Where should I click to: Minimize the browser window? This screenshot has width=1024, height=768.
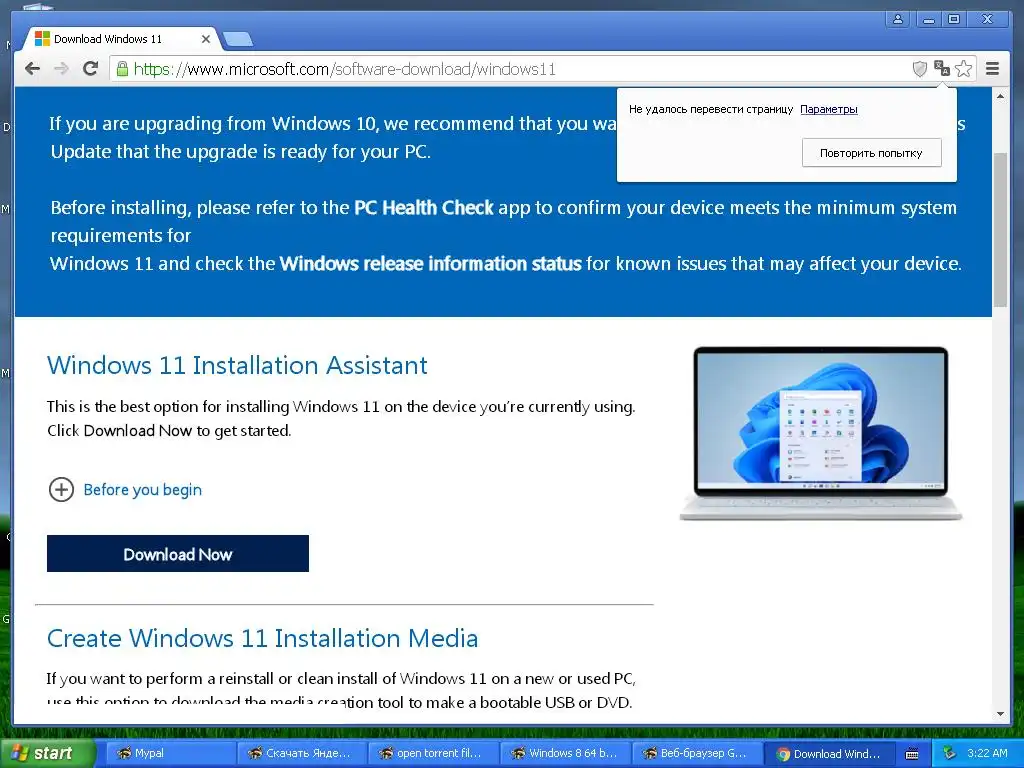pos(927,20)
